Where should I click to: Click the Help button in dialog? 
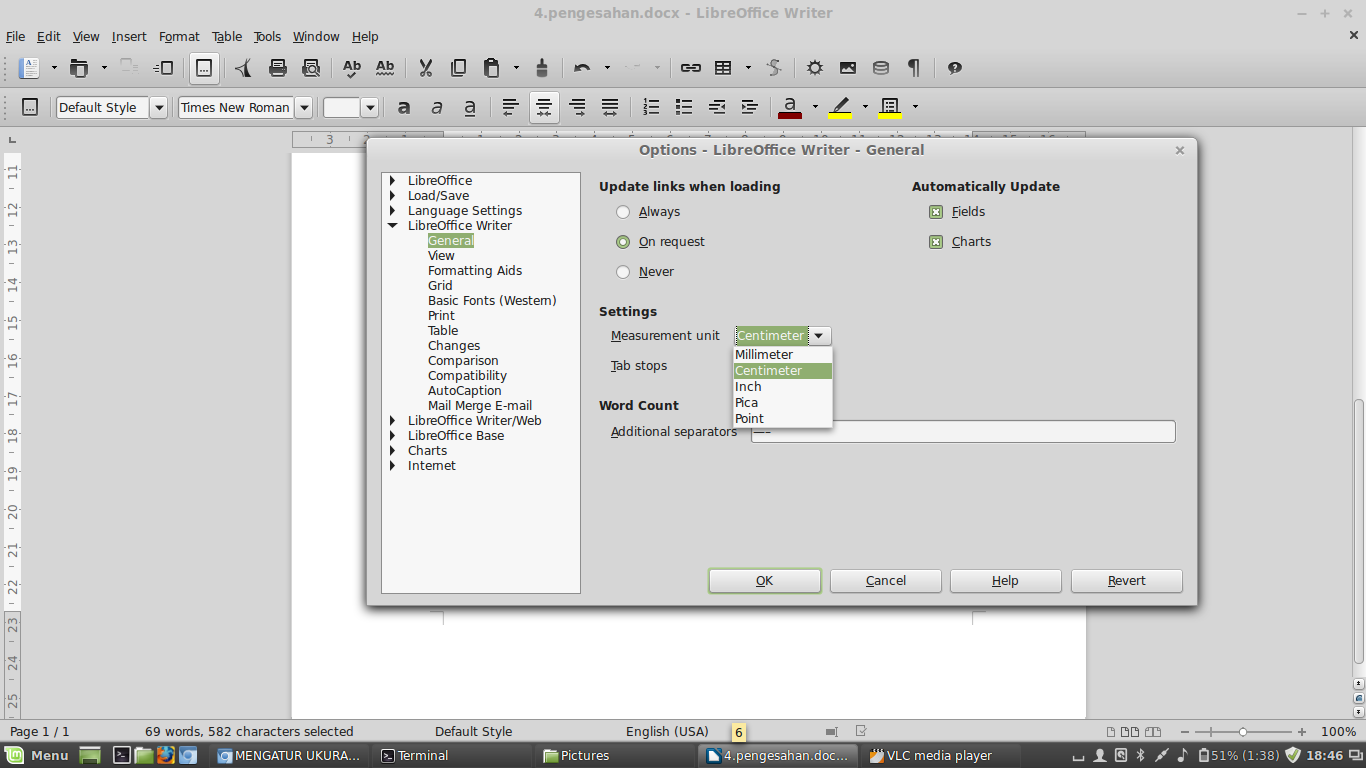click(x=1006, y=581)
